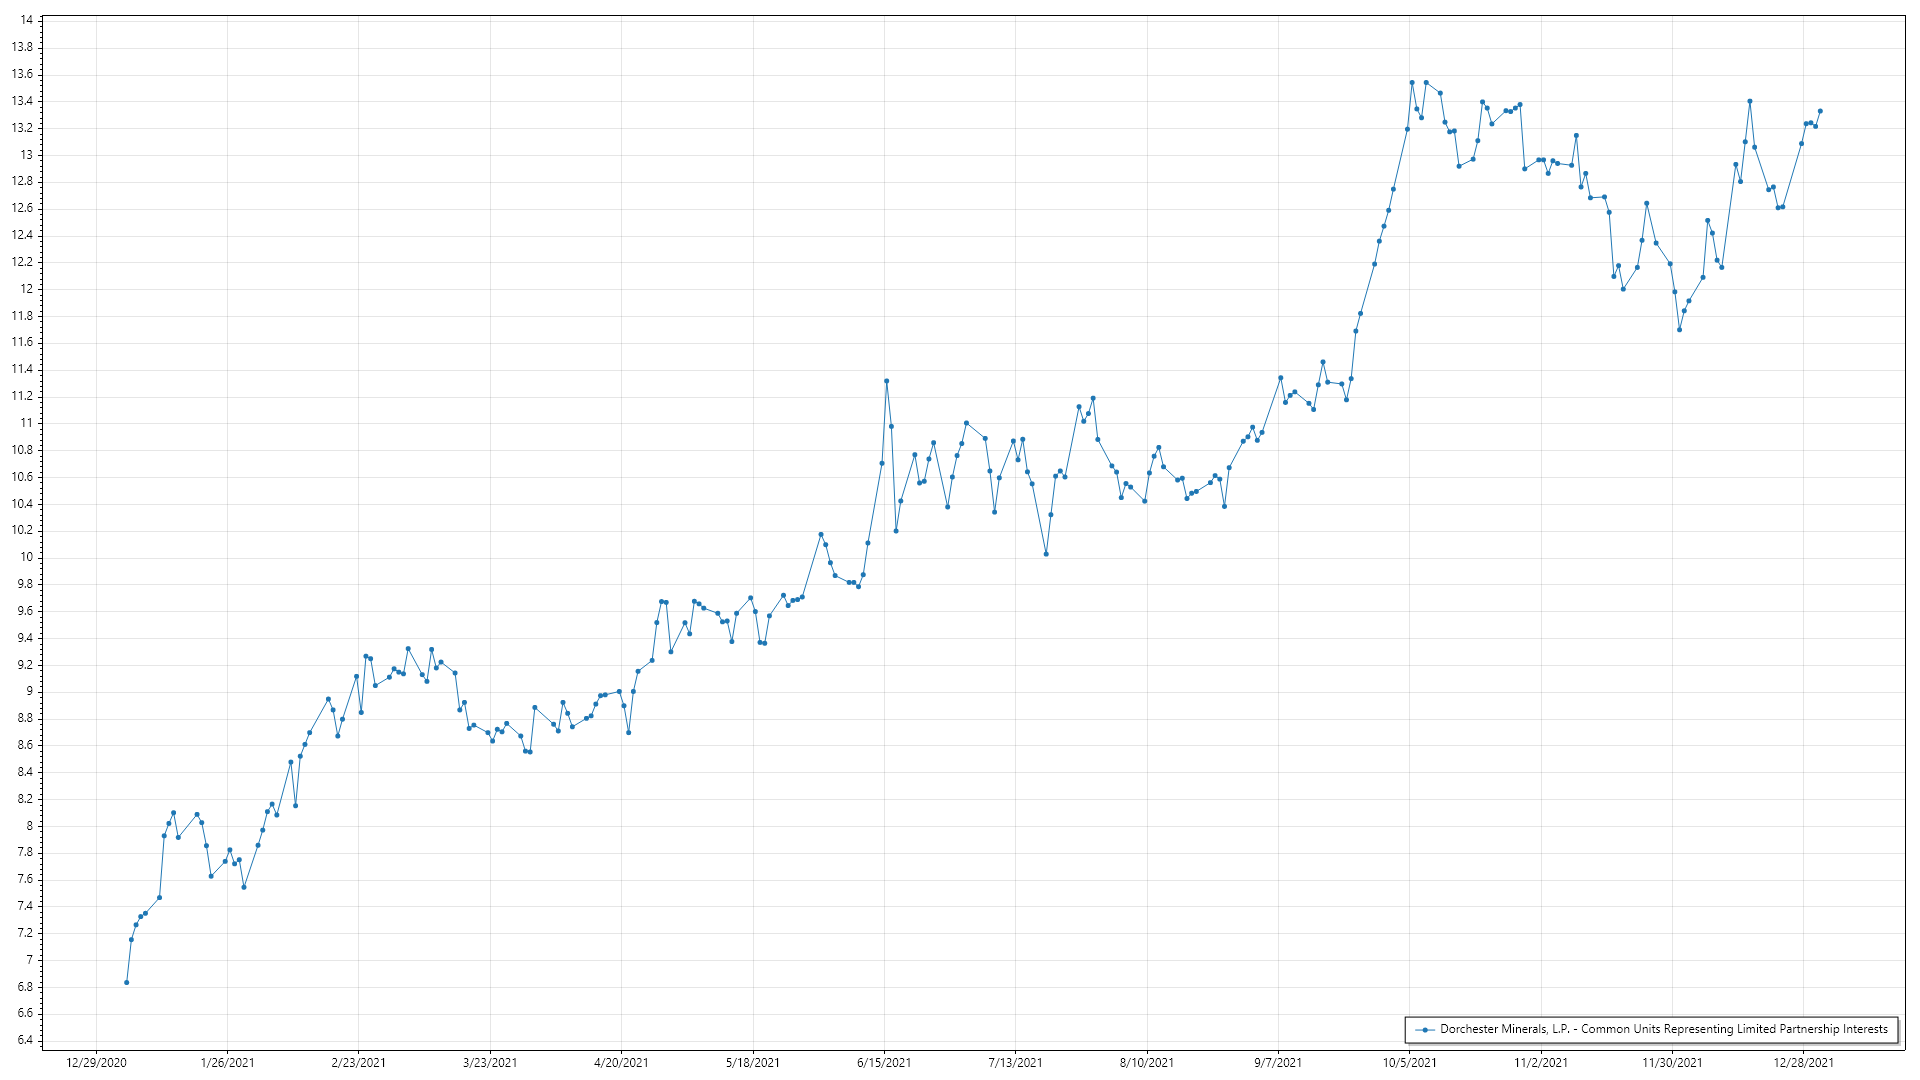
Task: Click the 11/30/2021 x-axis date label
Action: coord(1672,1063)
